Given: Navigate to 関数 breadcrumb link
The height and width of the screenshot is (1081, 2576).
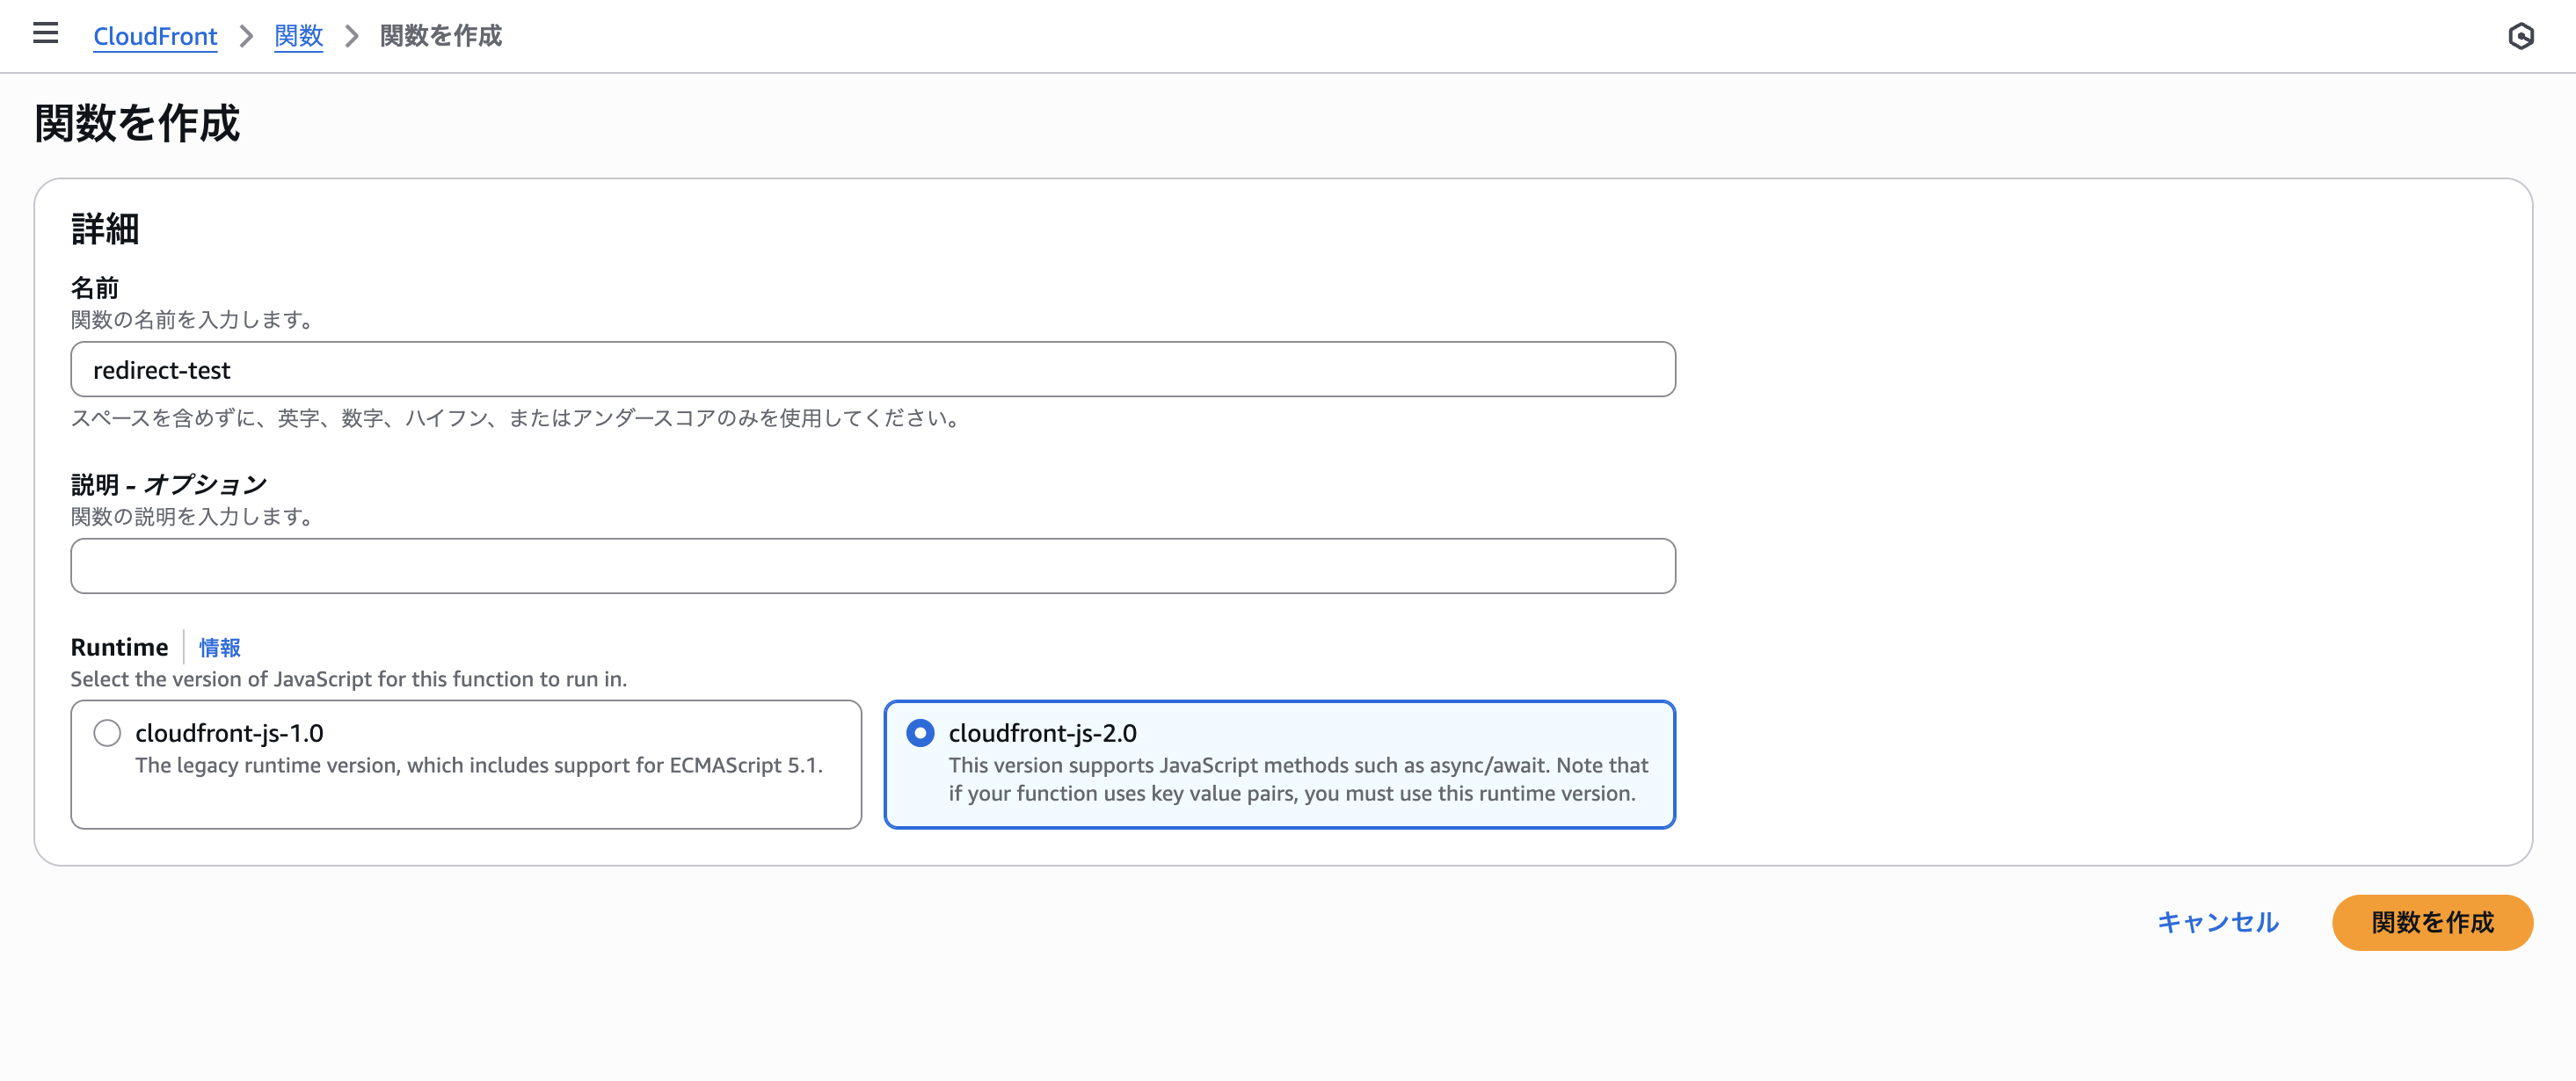Looking at the screenshot, I should pyautogui.click(x=299, y=36).
